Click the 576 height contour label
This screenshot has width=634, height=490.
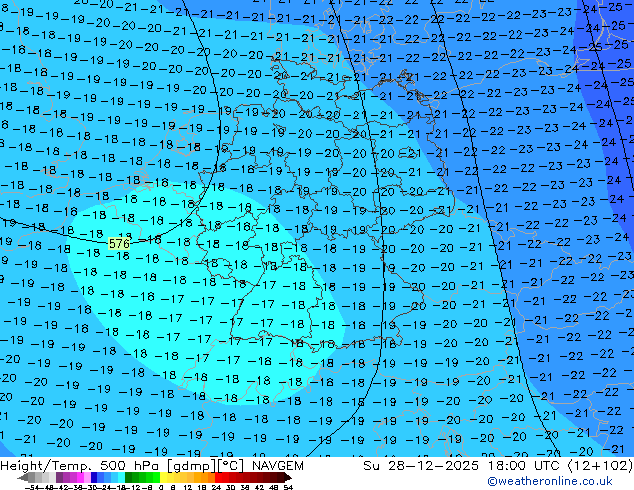coord(119,243)
